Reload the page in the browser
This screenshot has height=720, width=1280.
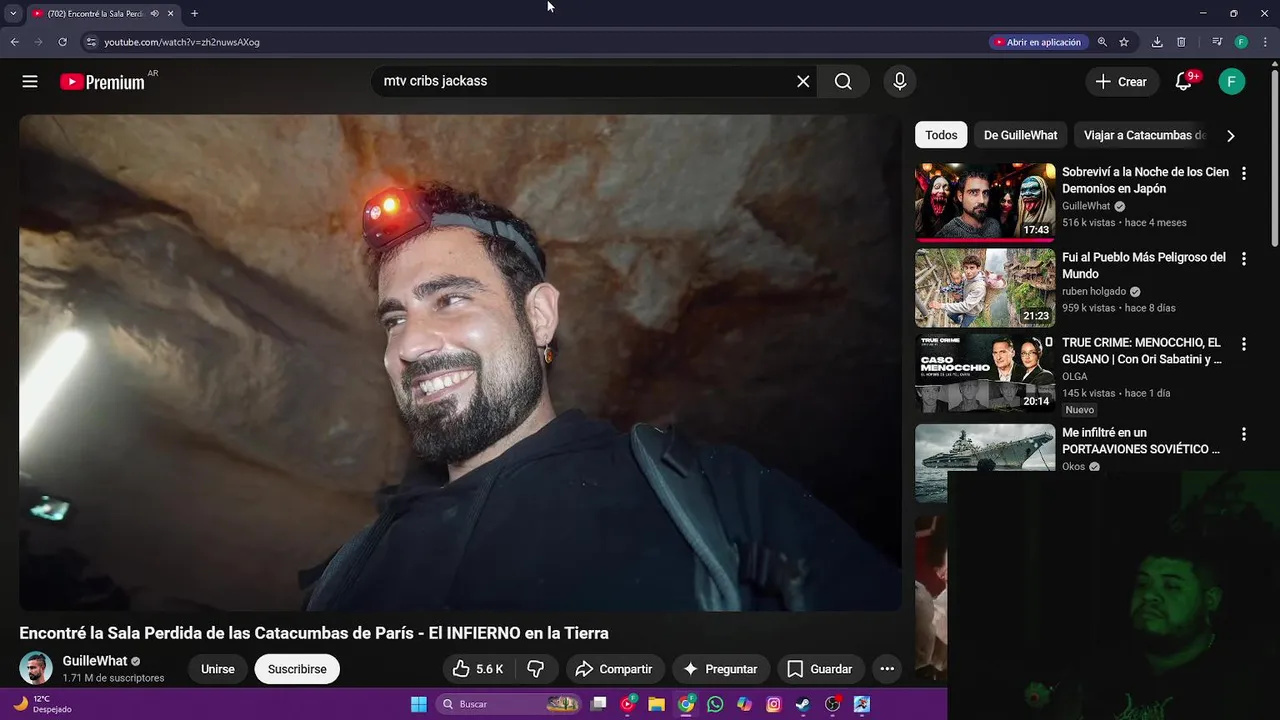pyautogui.click(x=62, y=42)
